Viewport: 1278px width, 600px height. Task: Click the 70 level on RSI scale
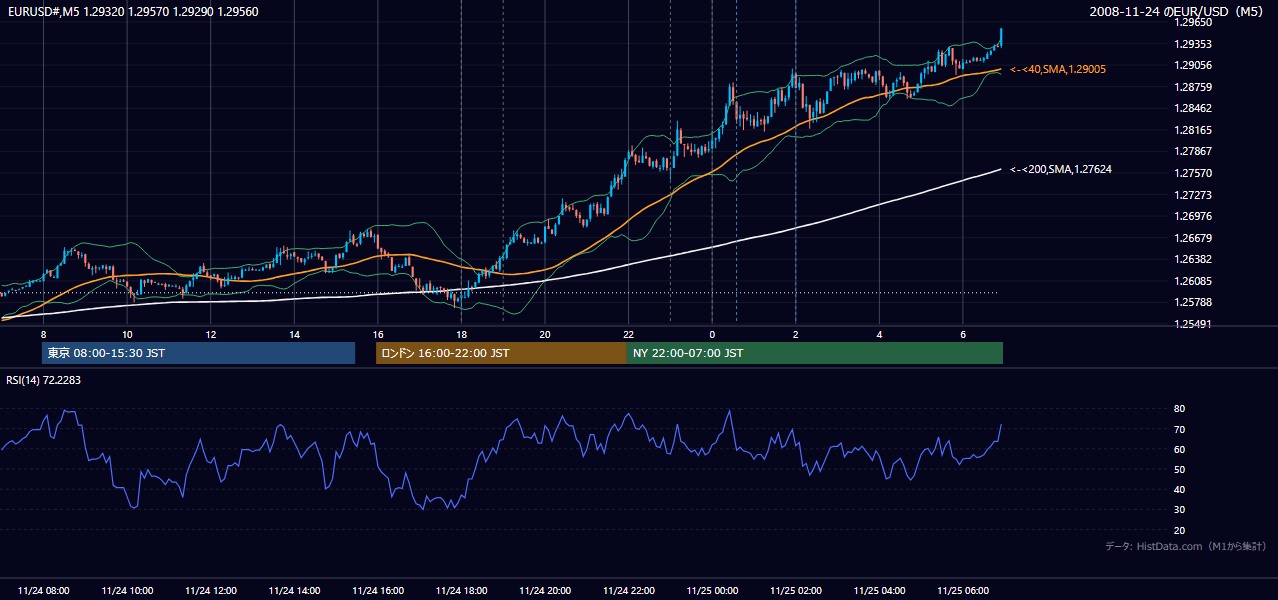(x=1180, y=429)
